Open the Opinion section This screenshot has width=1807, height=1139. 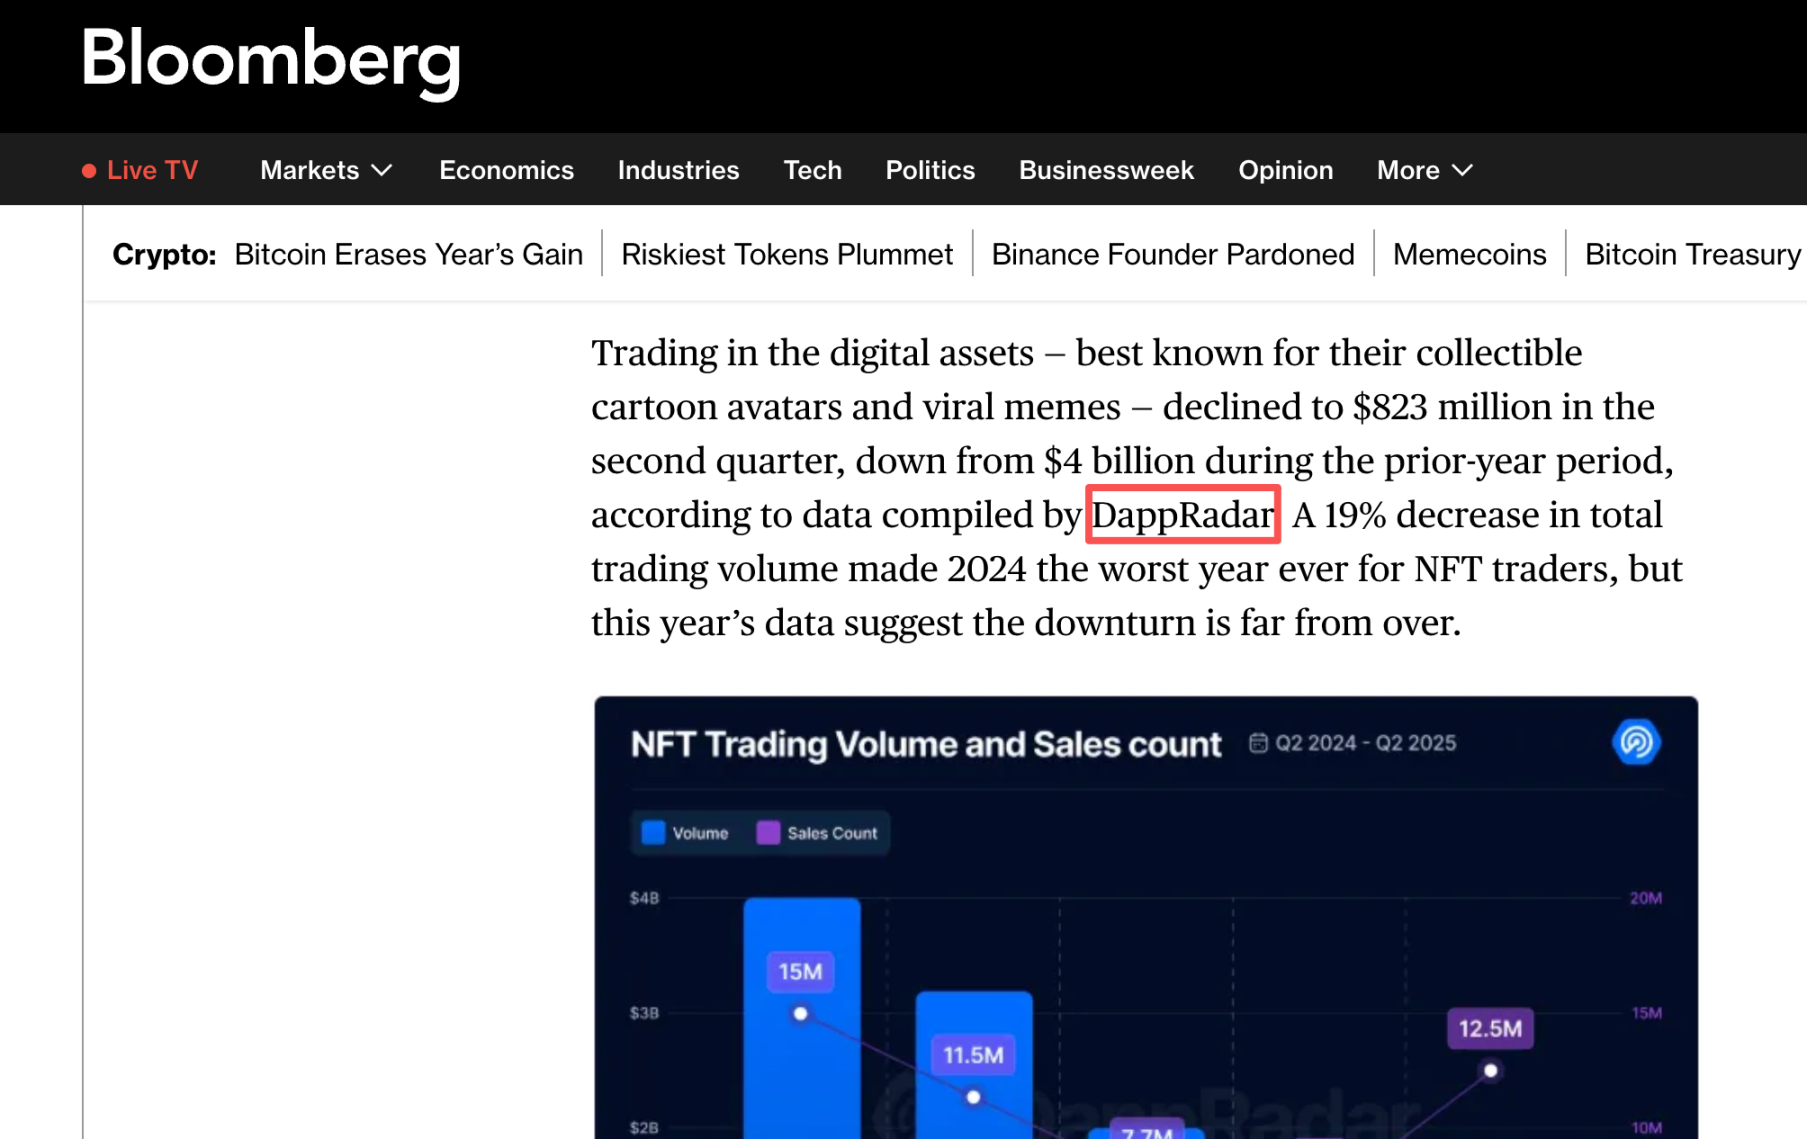[1285, 170]
